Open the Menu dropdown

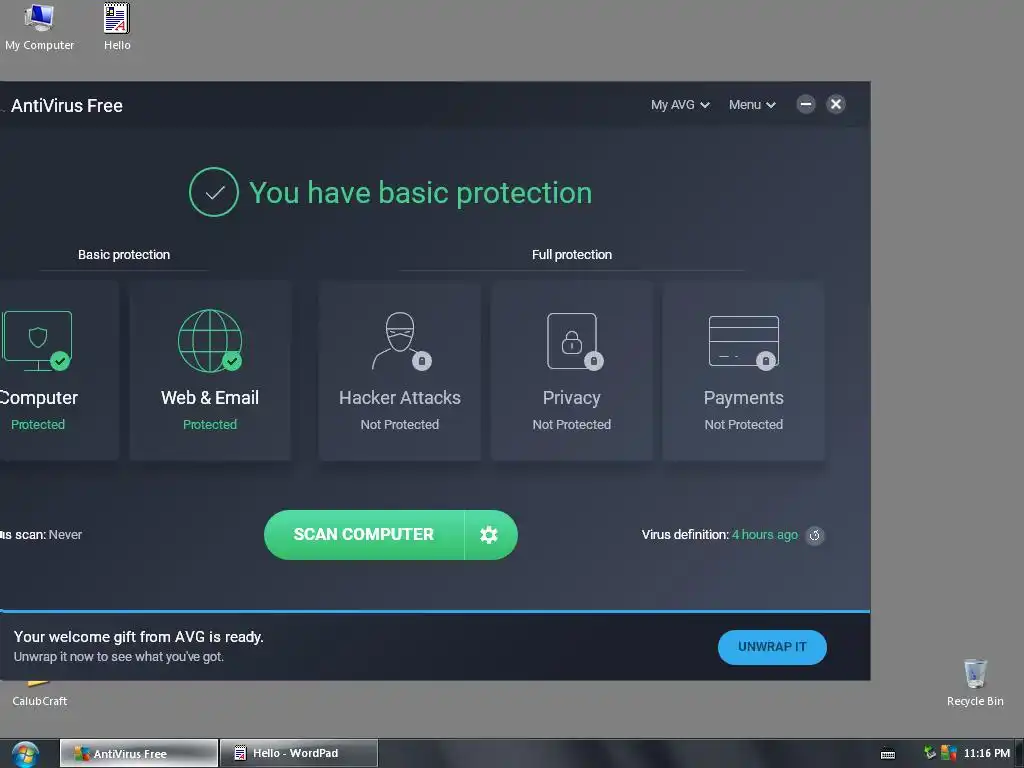coord(752,105)
